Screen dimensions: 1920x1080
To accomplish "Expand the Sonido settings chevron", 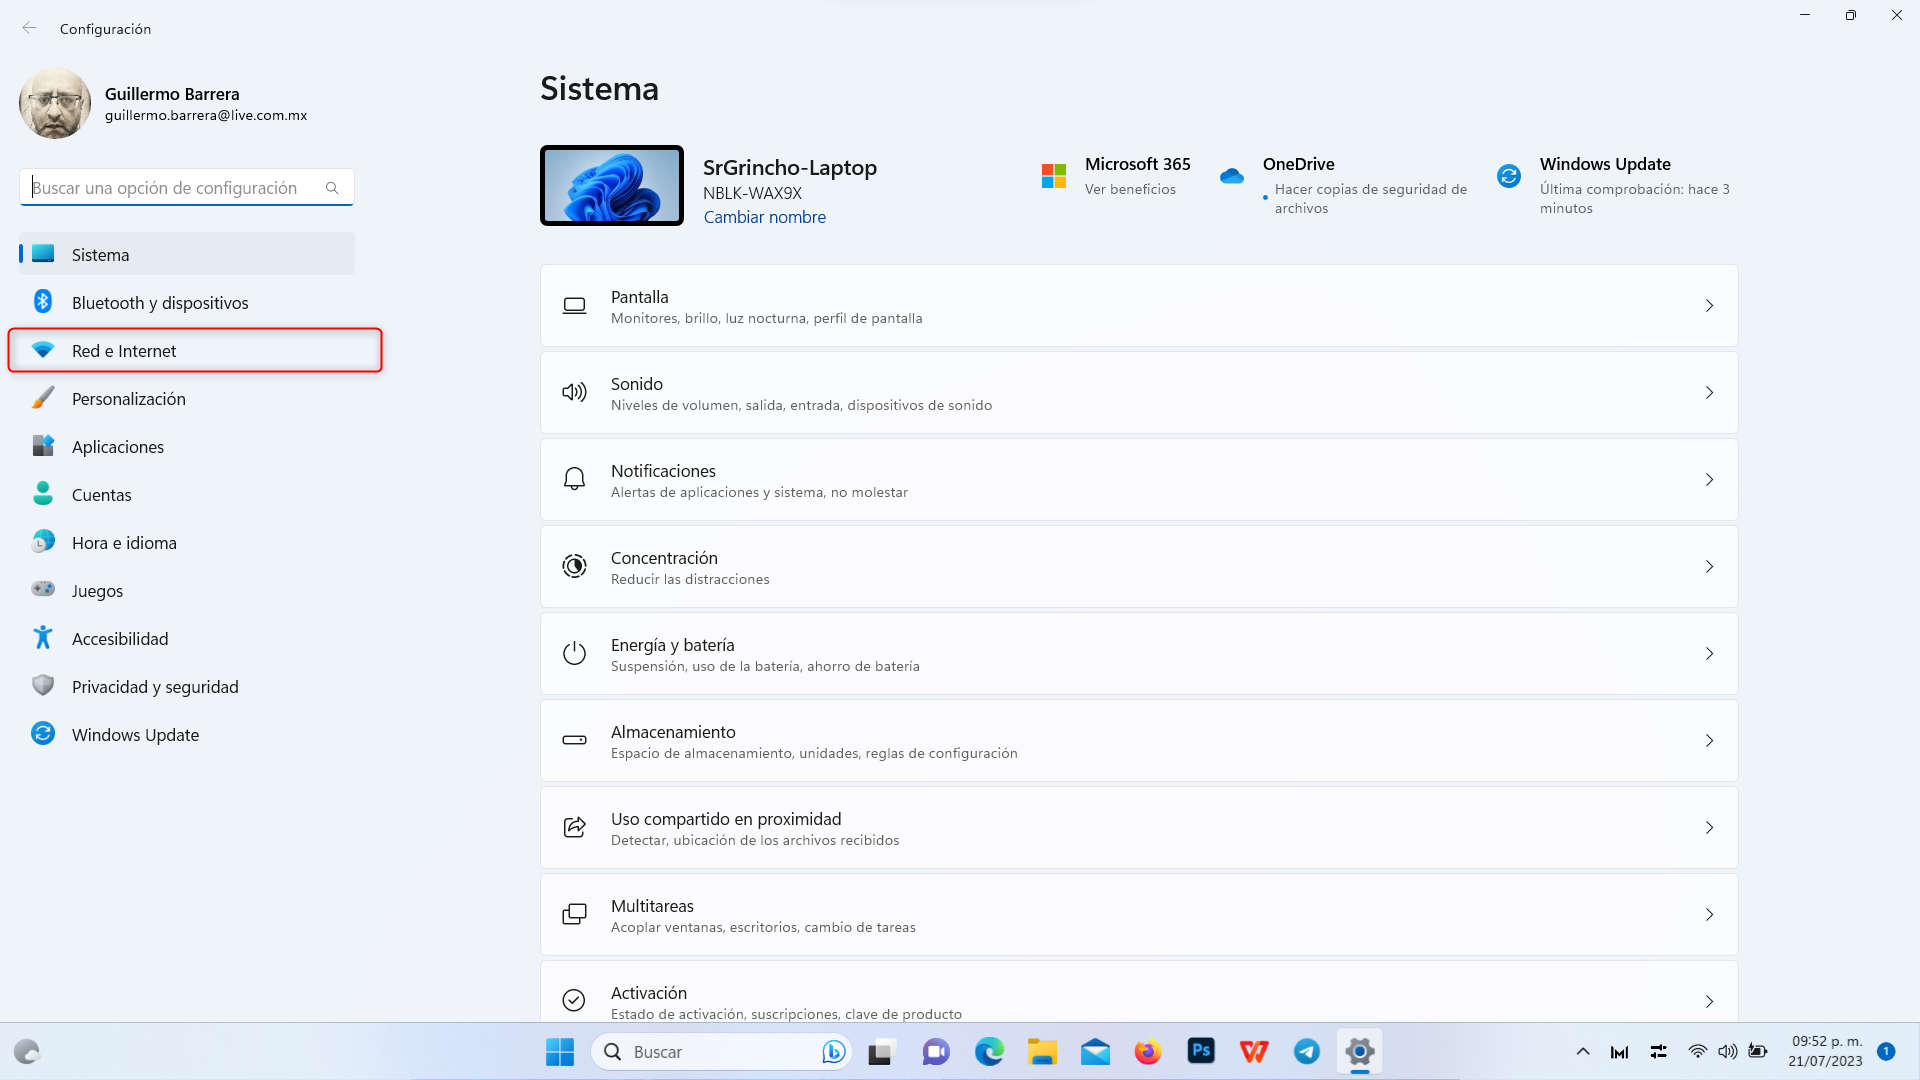I will (1709, 393).
